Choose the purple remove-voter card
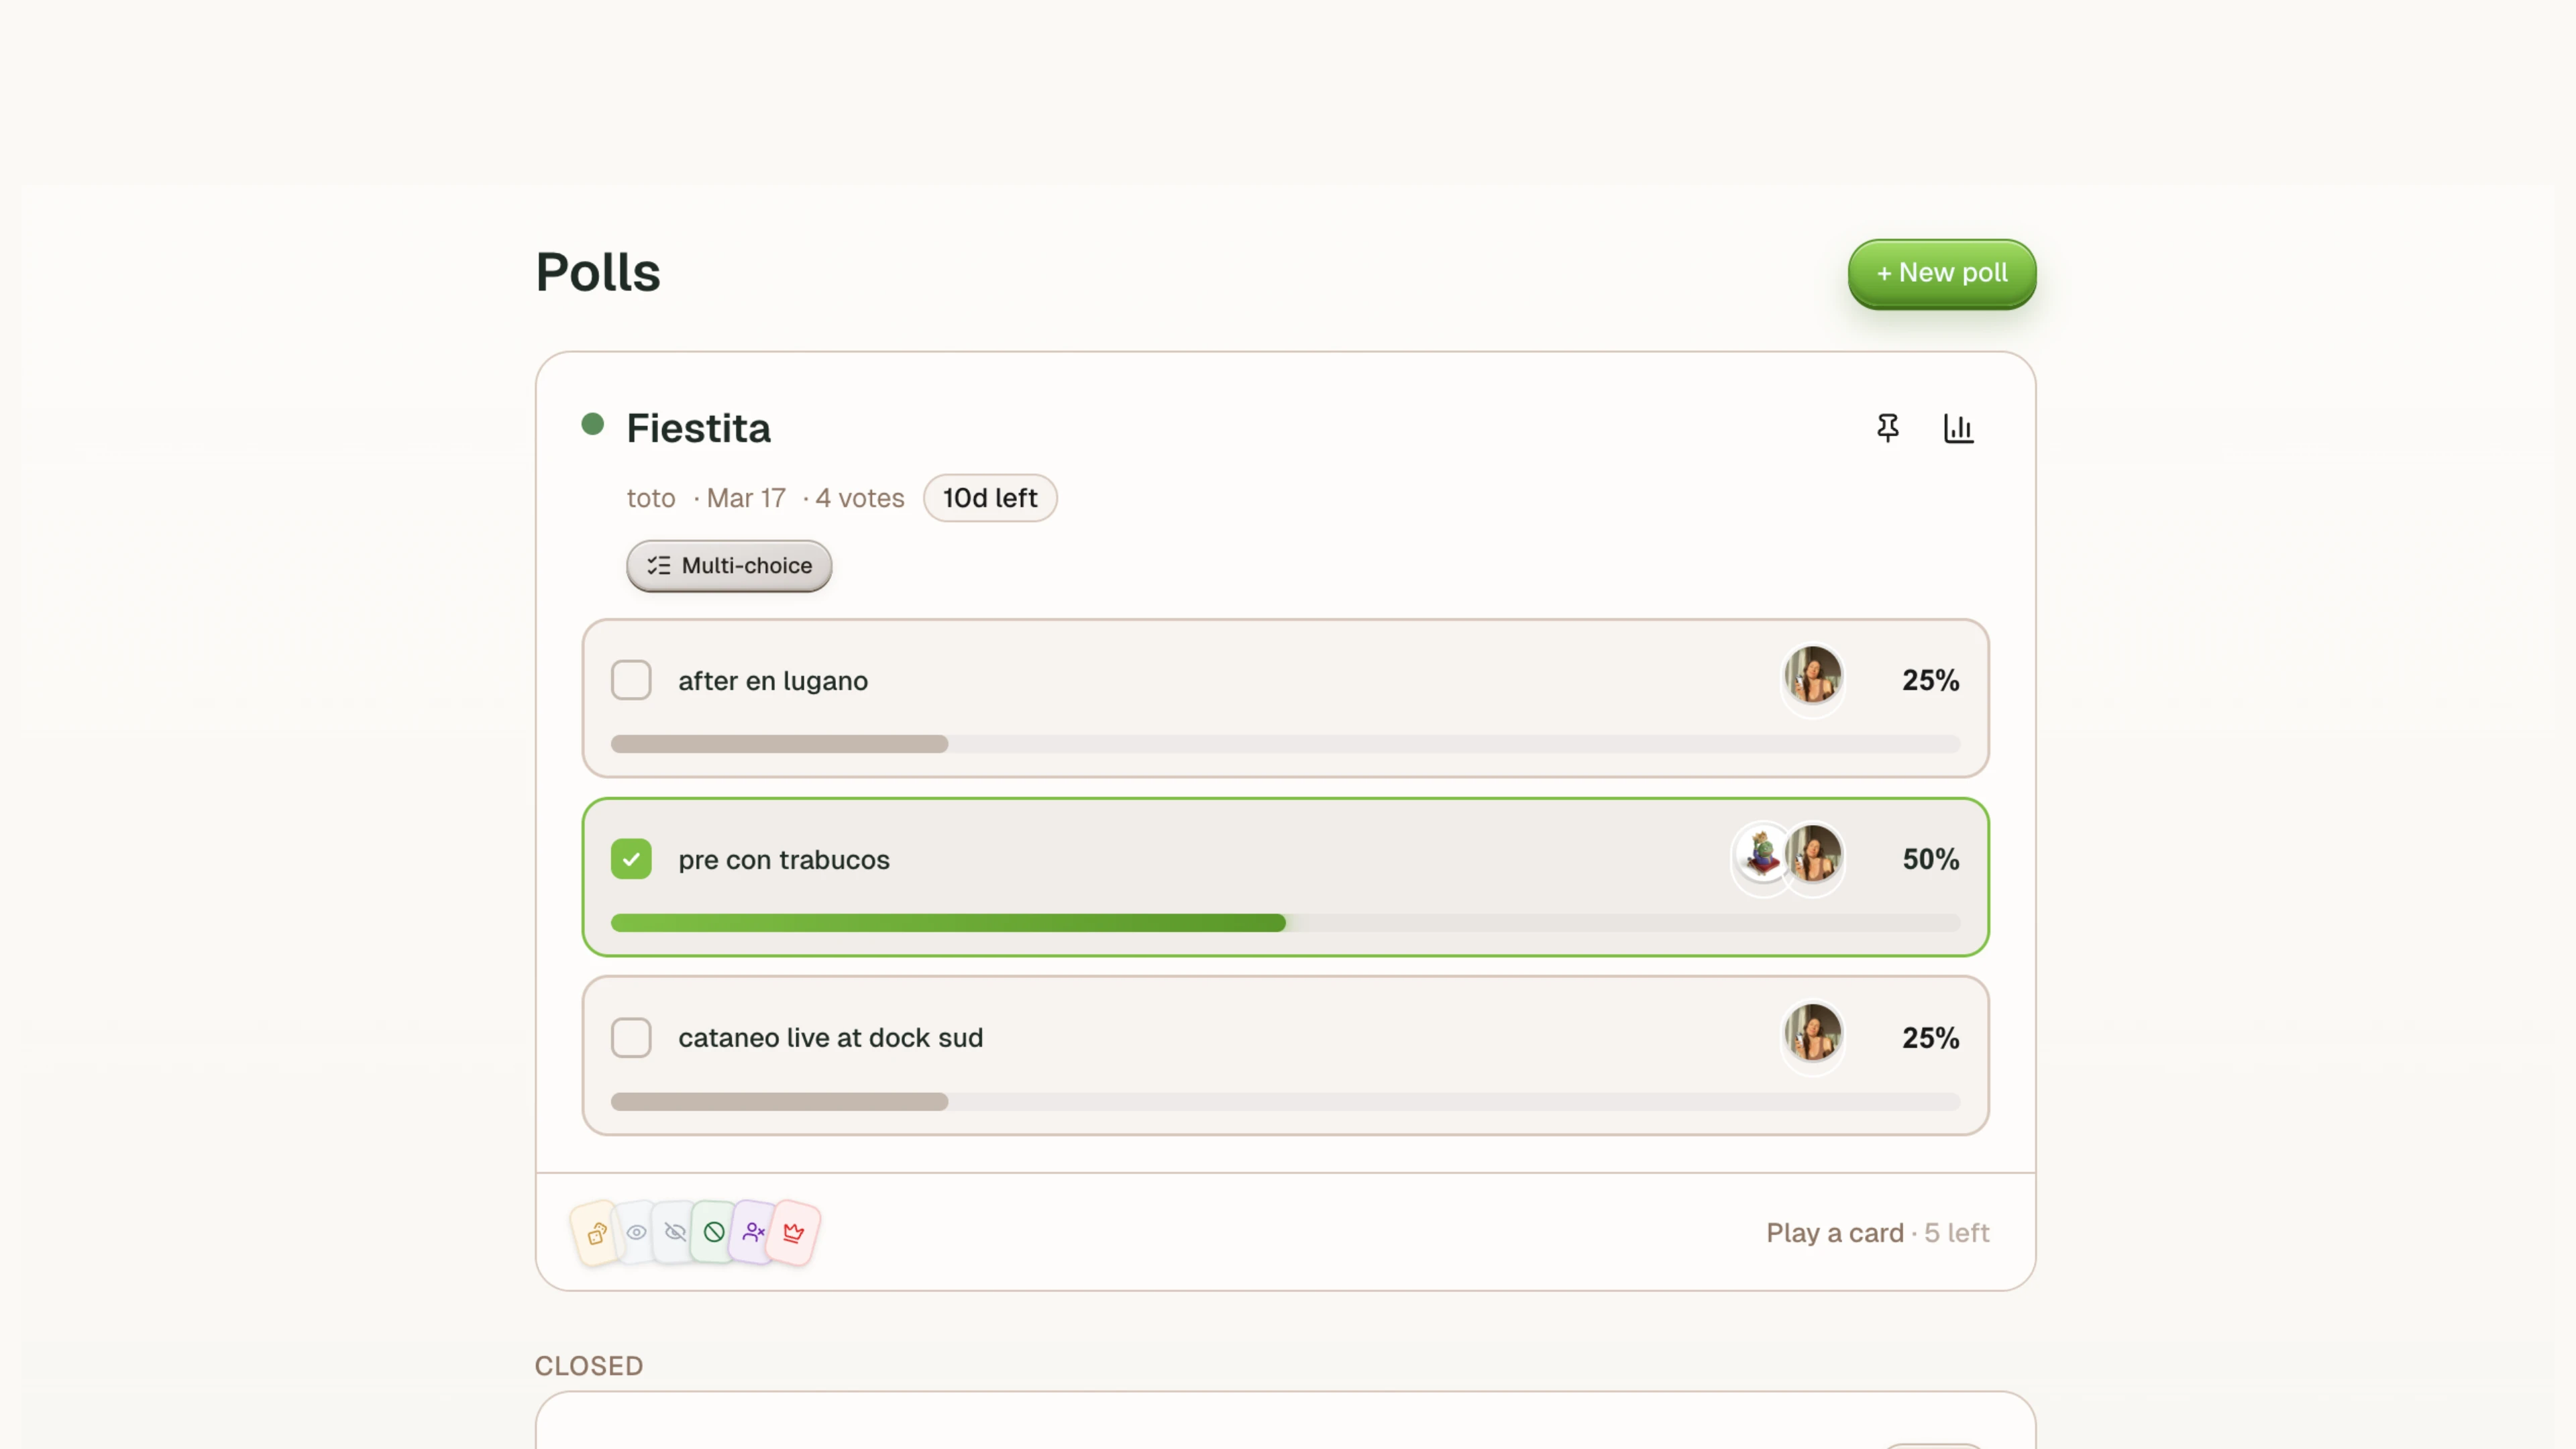Image resolution: width=2576 pixels, height=1449 pixels. 753,1232
